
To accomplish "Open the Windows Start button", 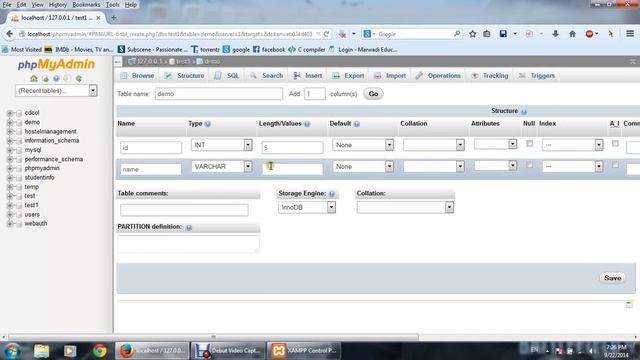I will click(x=12, y=351).
